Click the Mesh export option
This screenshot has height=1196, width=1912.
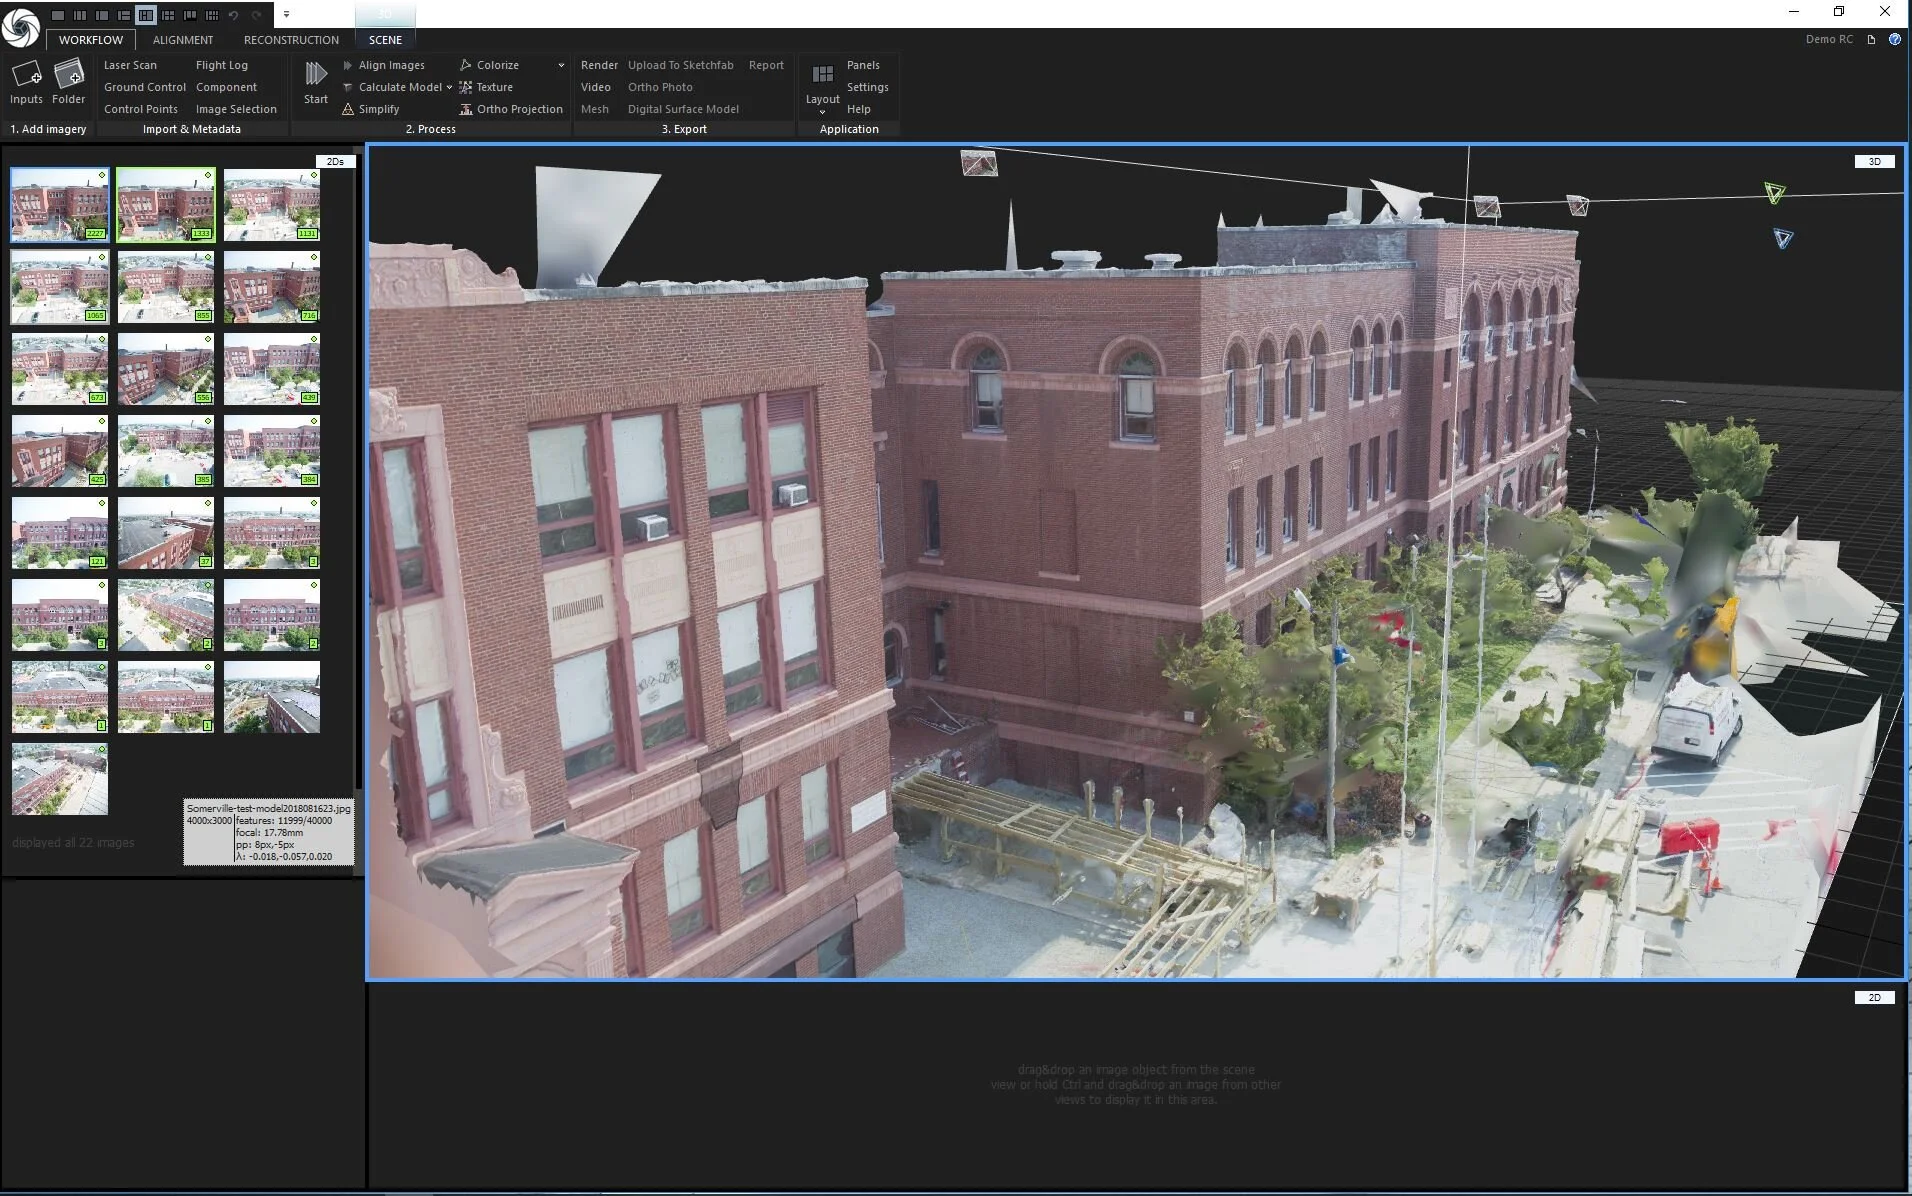click(x=595, y=109)
